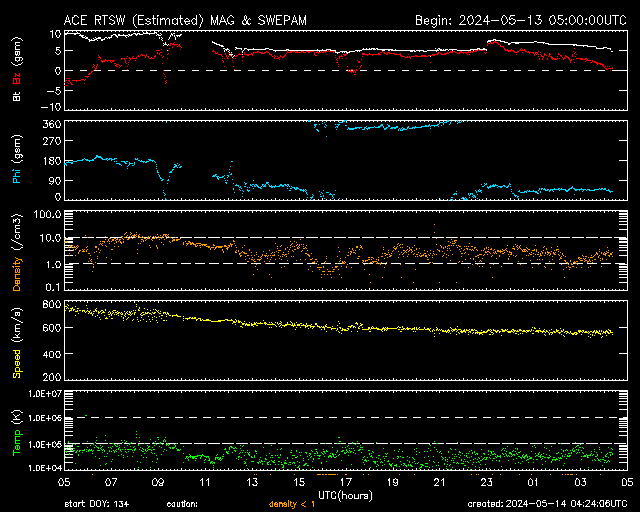Click the '0.1' tick on Density axis
Screen dimensions: 640x512
53,287
